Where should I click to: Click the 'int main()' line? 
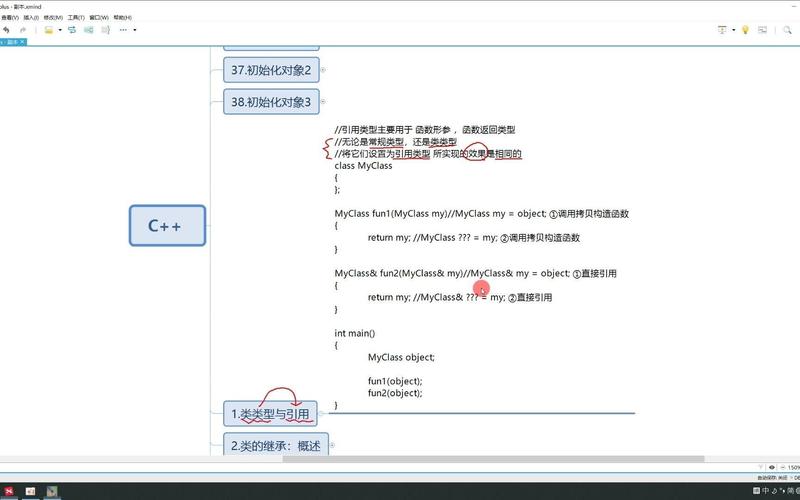tap(355, 333)
